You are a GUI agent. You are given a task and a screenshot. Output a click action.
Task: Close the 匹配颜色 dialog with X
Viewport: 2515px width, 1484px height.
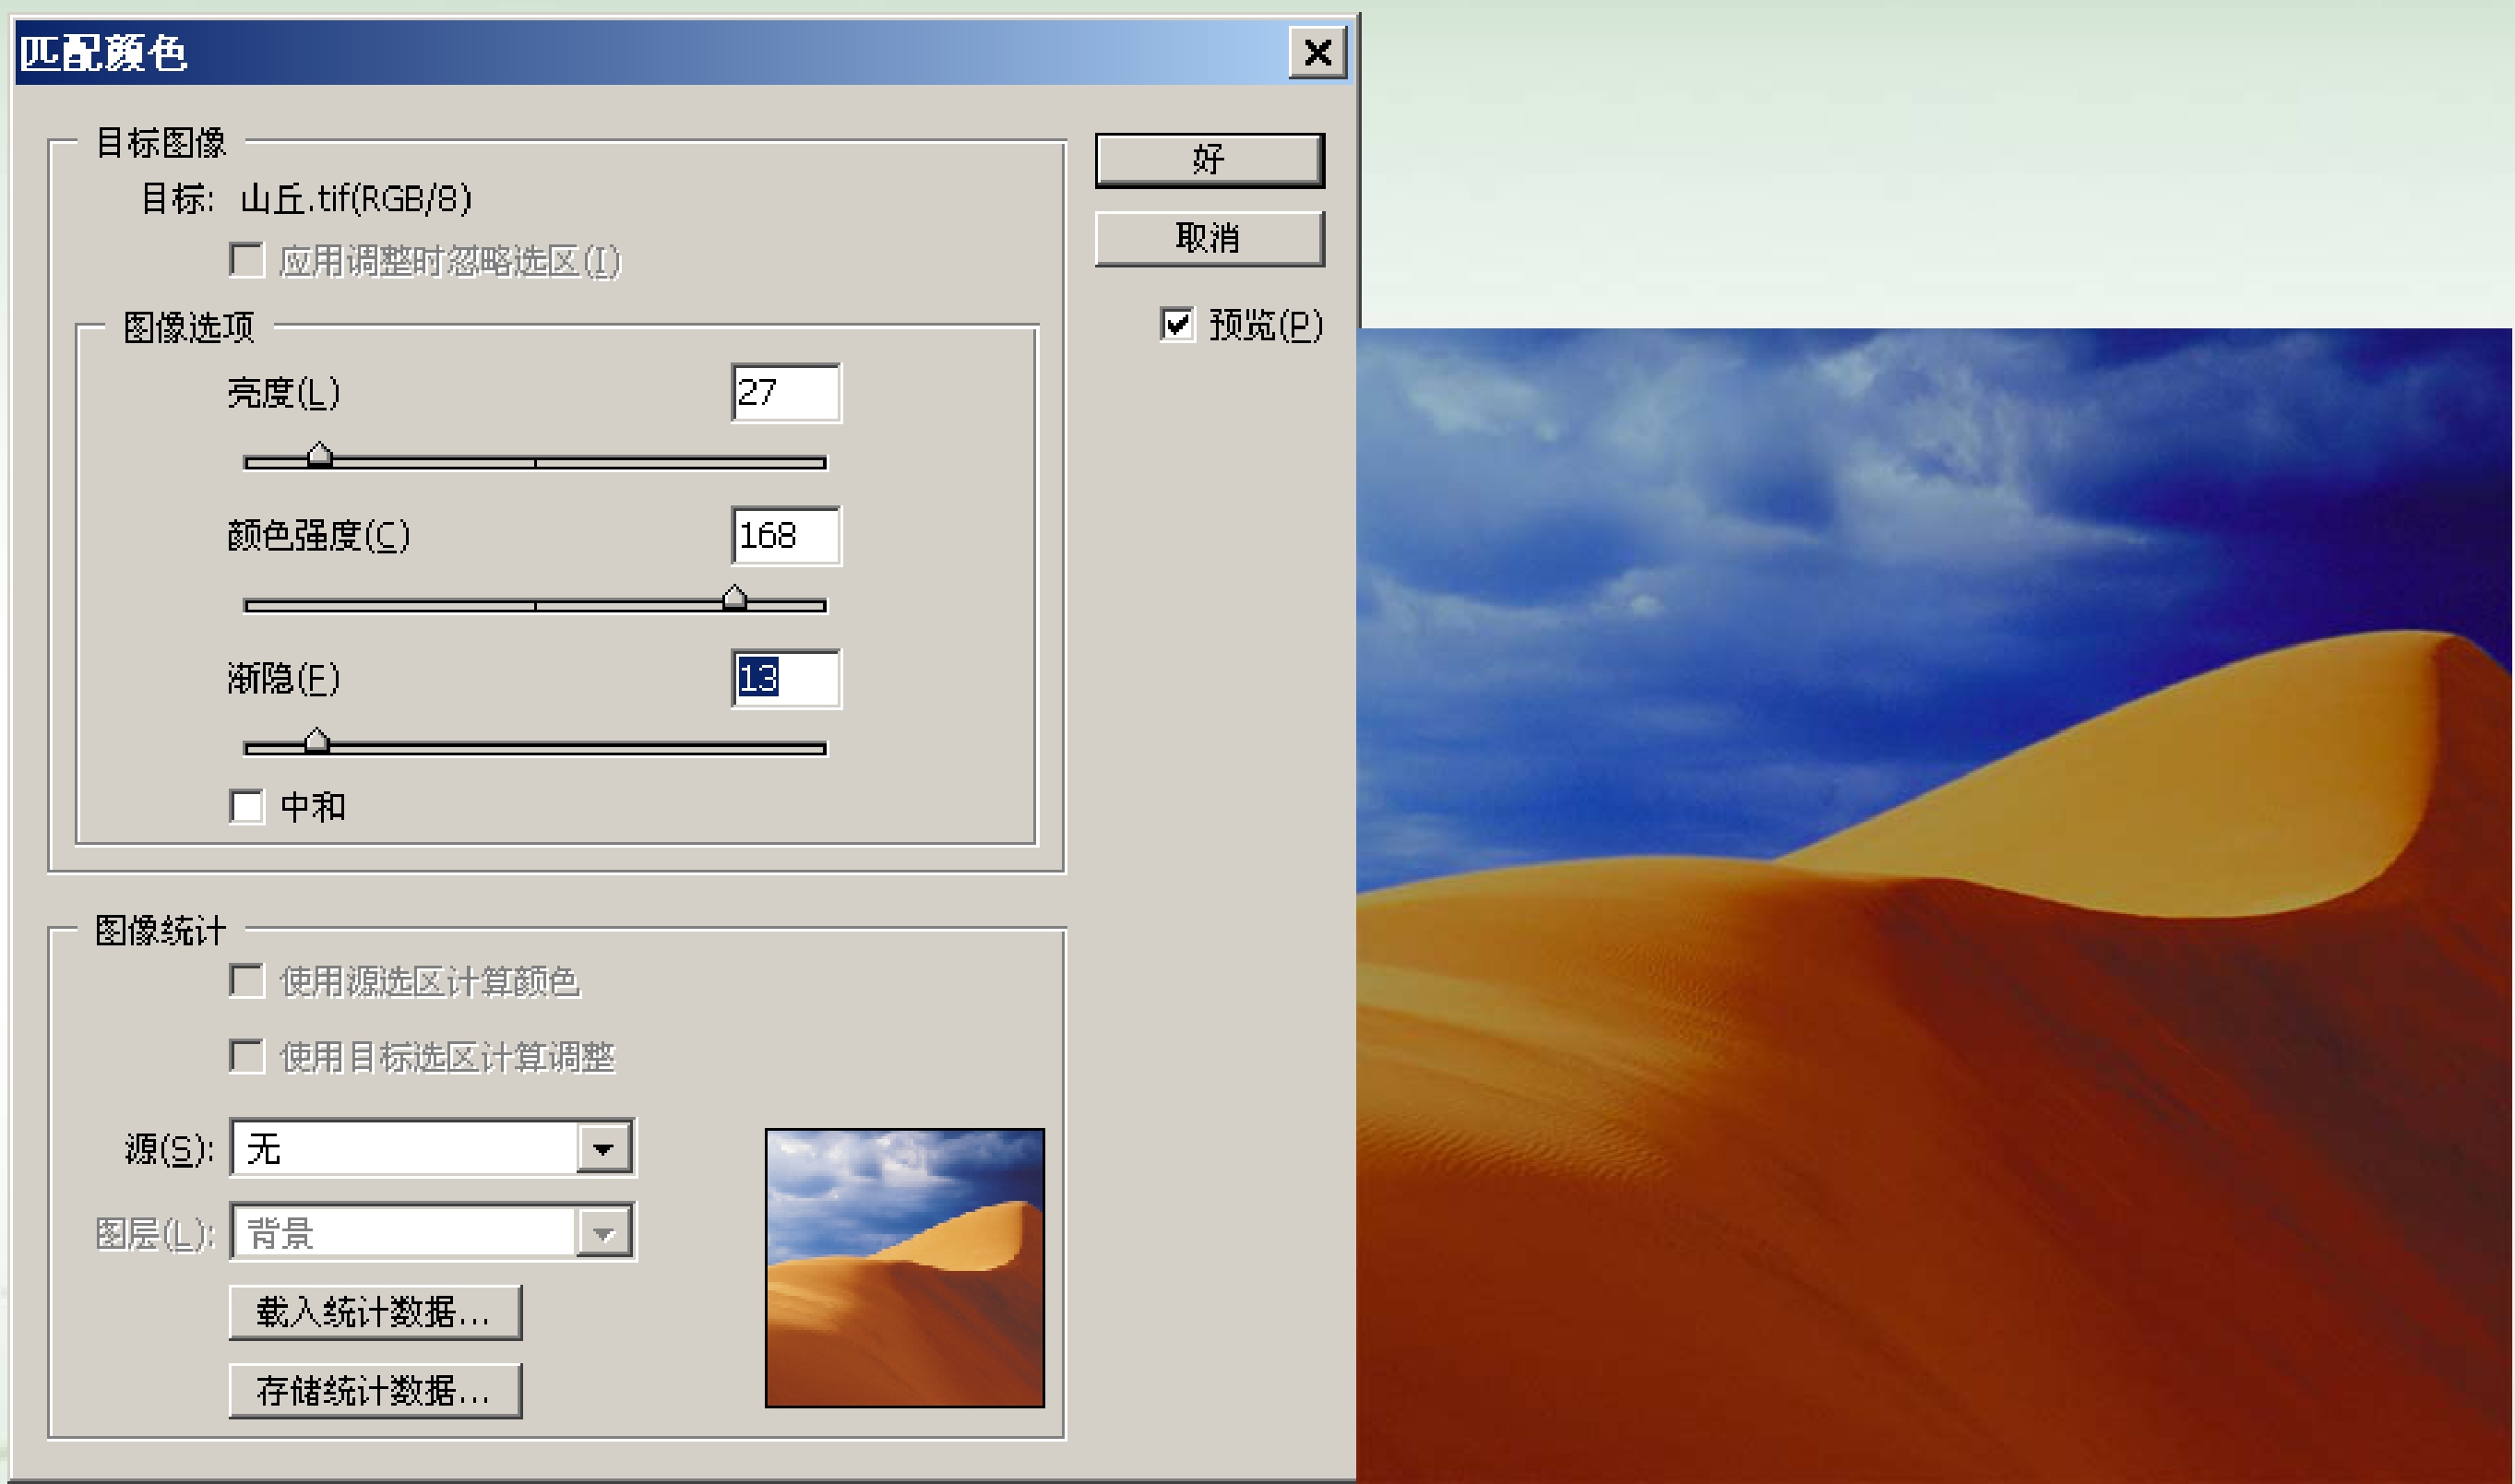tap(1318, 52)
